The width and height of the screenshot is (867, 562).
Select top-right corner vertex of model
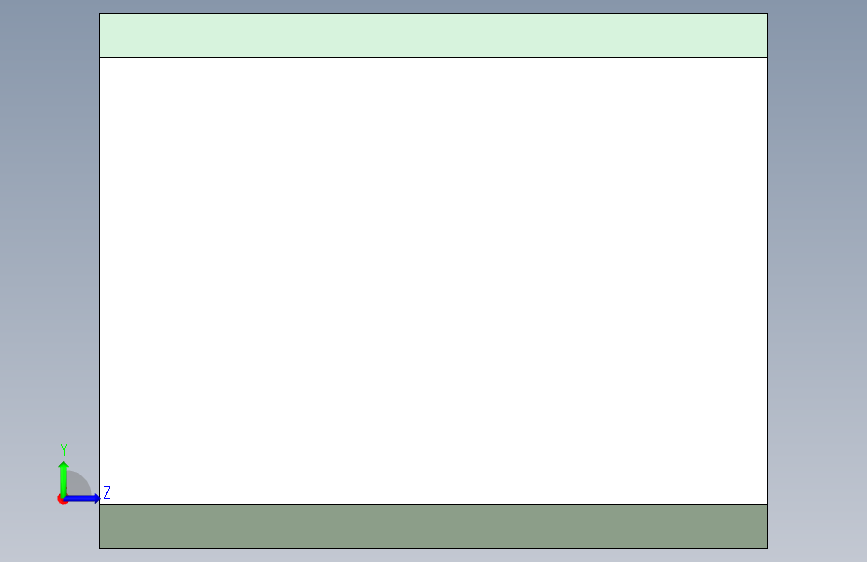(x=767, y=13)
